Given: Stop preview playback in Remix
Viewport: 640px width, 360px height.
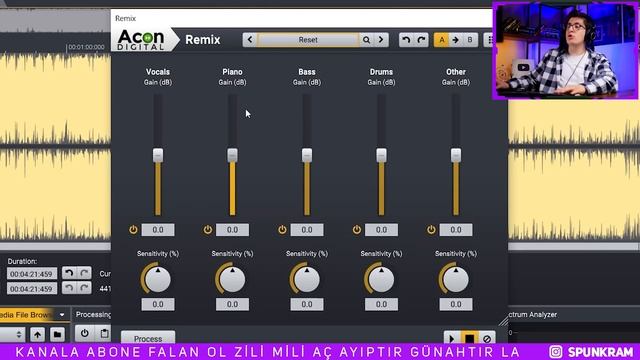Looking at the screenshot, I should tap(469, 338).
